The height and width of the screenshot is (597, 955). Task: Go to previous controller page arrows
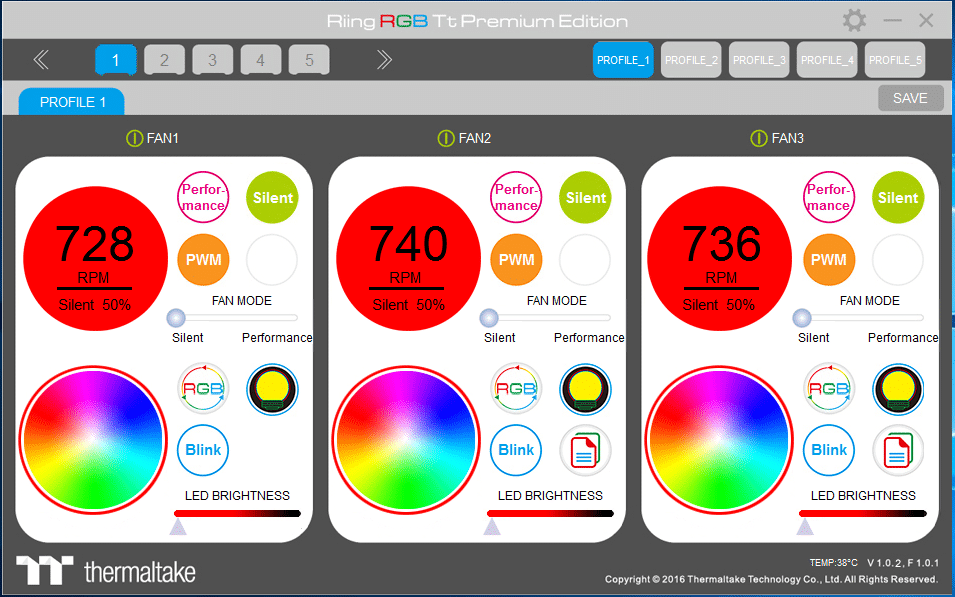point(41,60)
